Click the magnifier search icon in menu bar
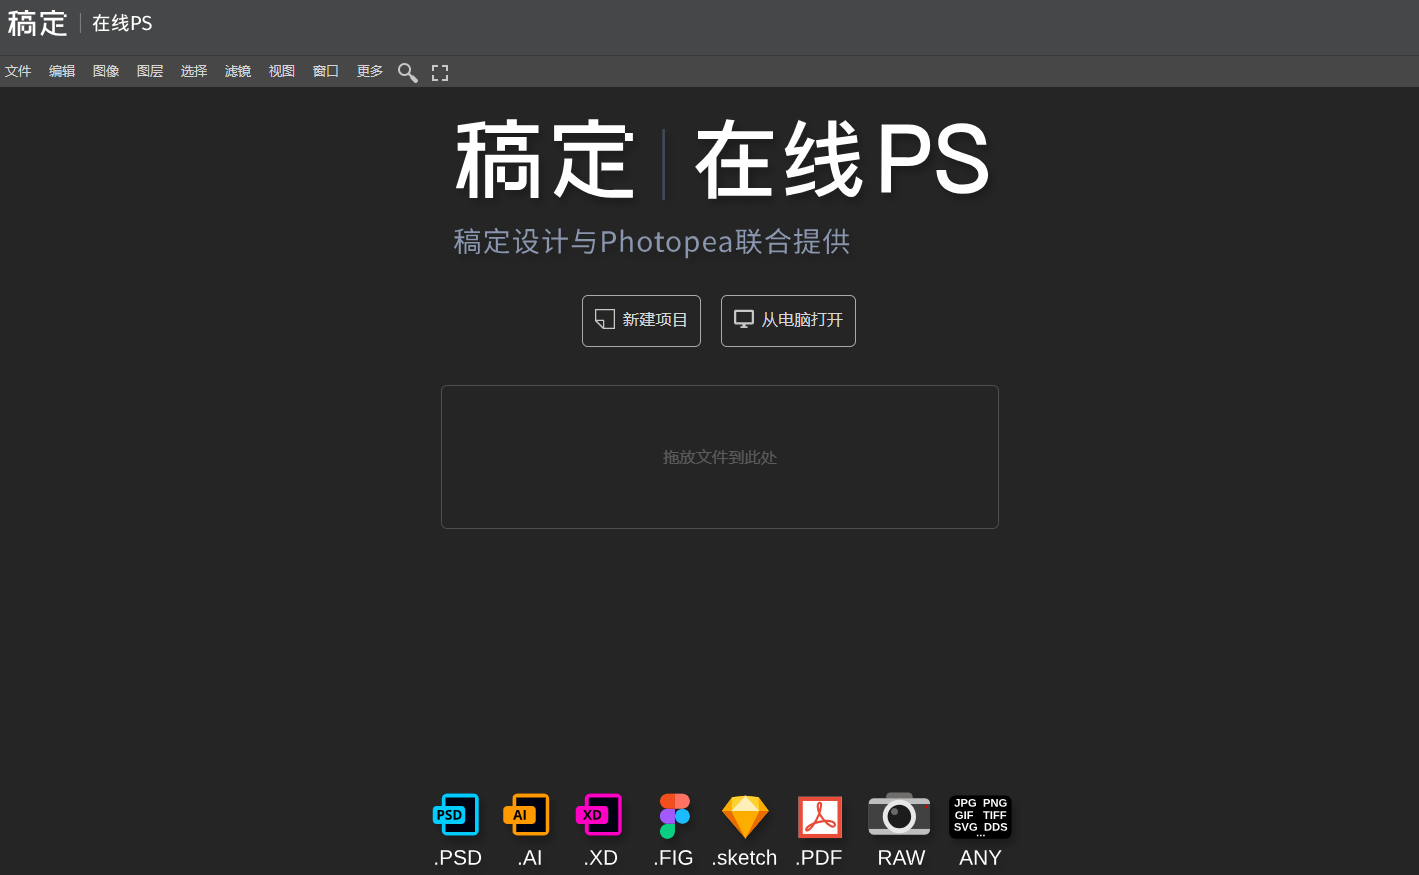Screen dimensions: 1419x875 point(408,72)
